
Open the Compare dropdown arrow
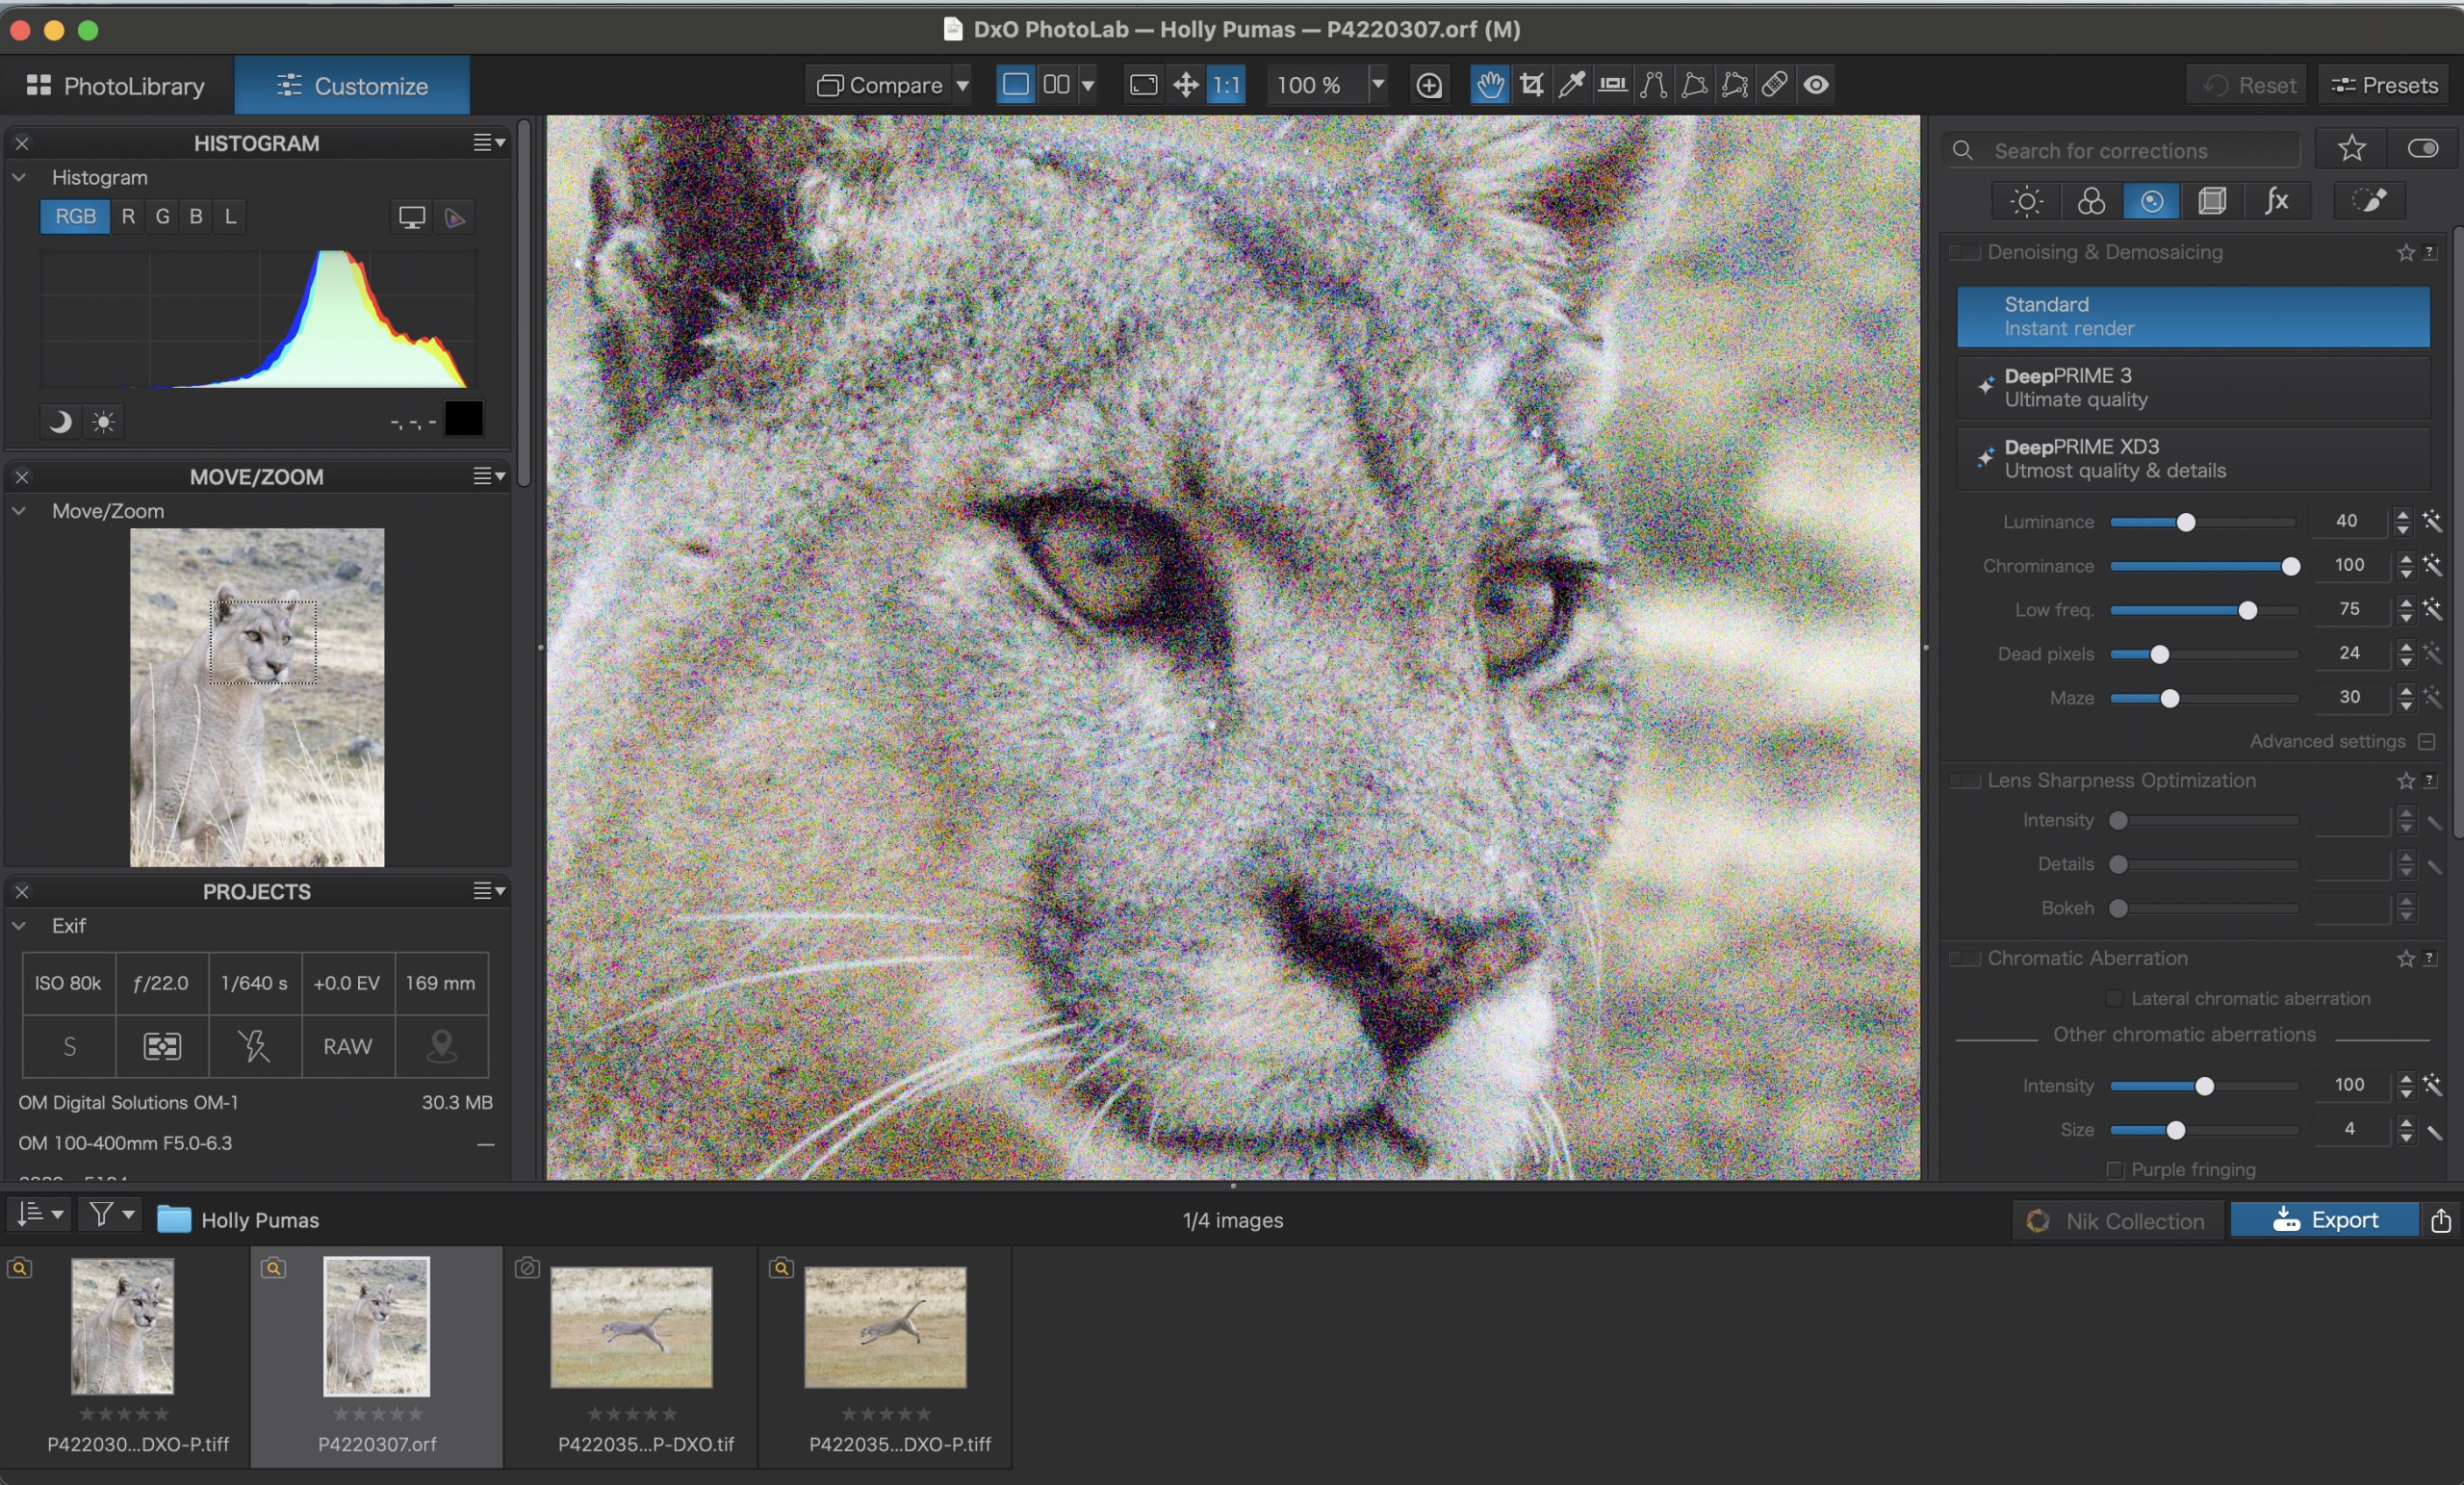(962, 85)
